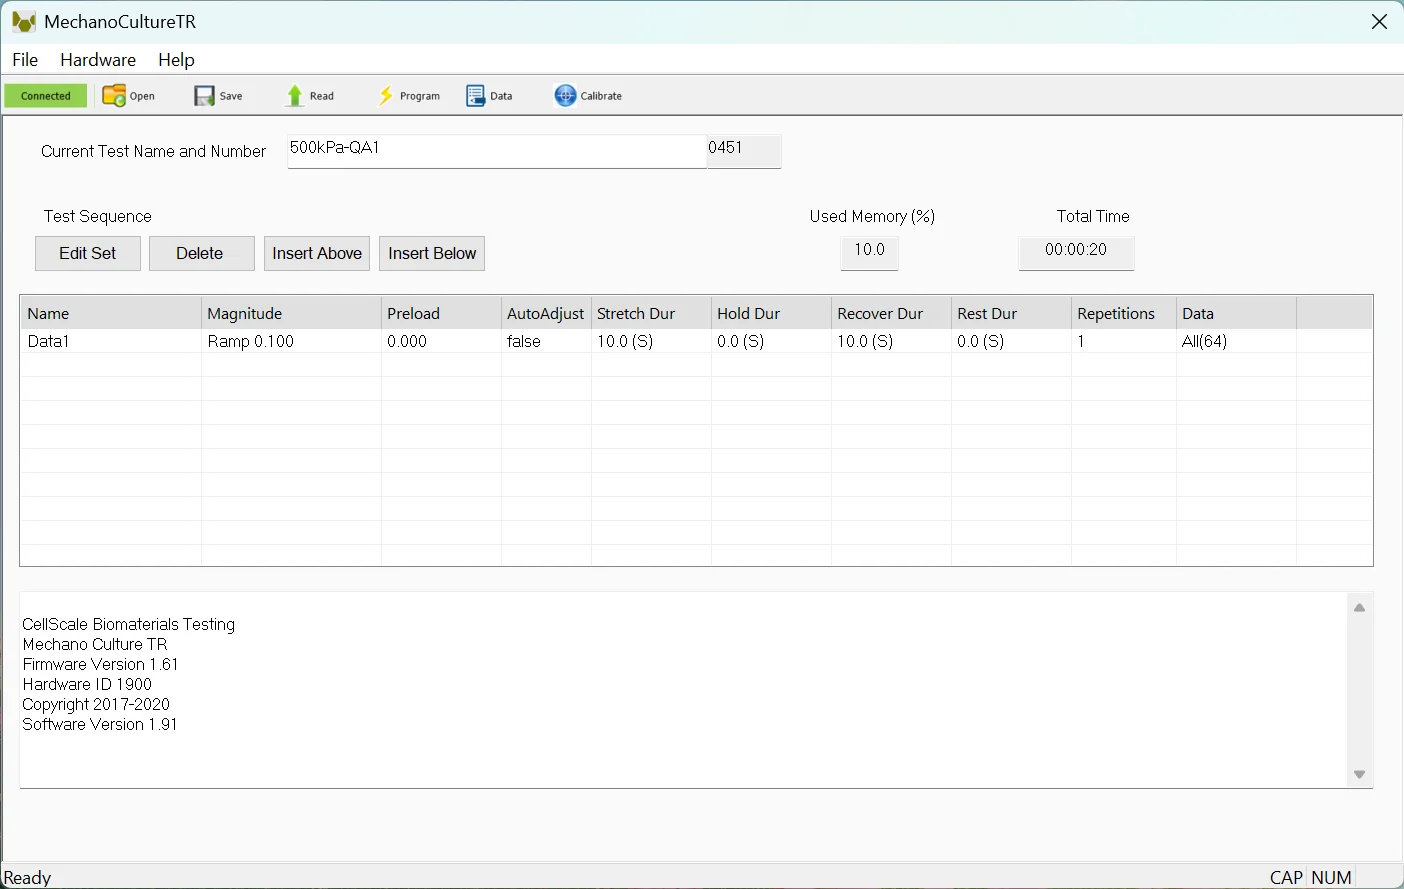Screen dimensions: 1404x889
Task: Click the Copyright 2017-2020 log line
Action: (x=96, y=704)
